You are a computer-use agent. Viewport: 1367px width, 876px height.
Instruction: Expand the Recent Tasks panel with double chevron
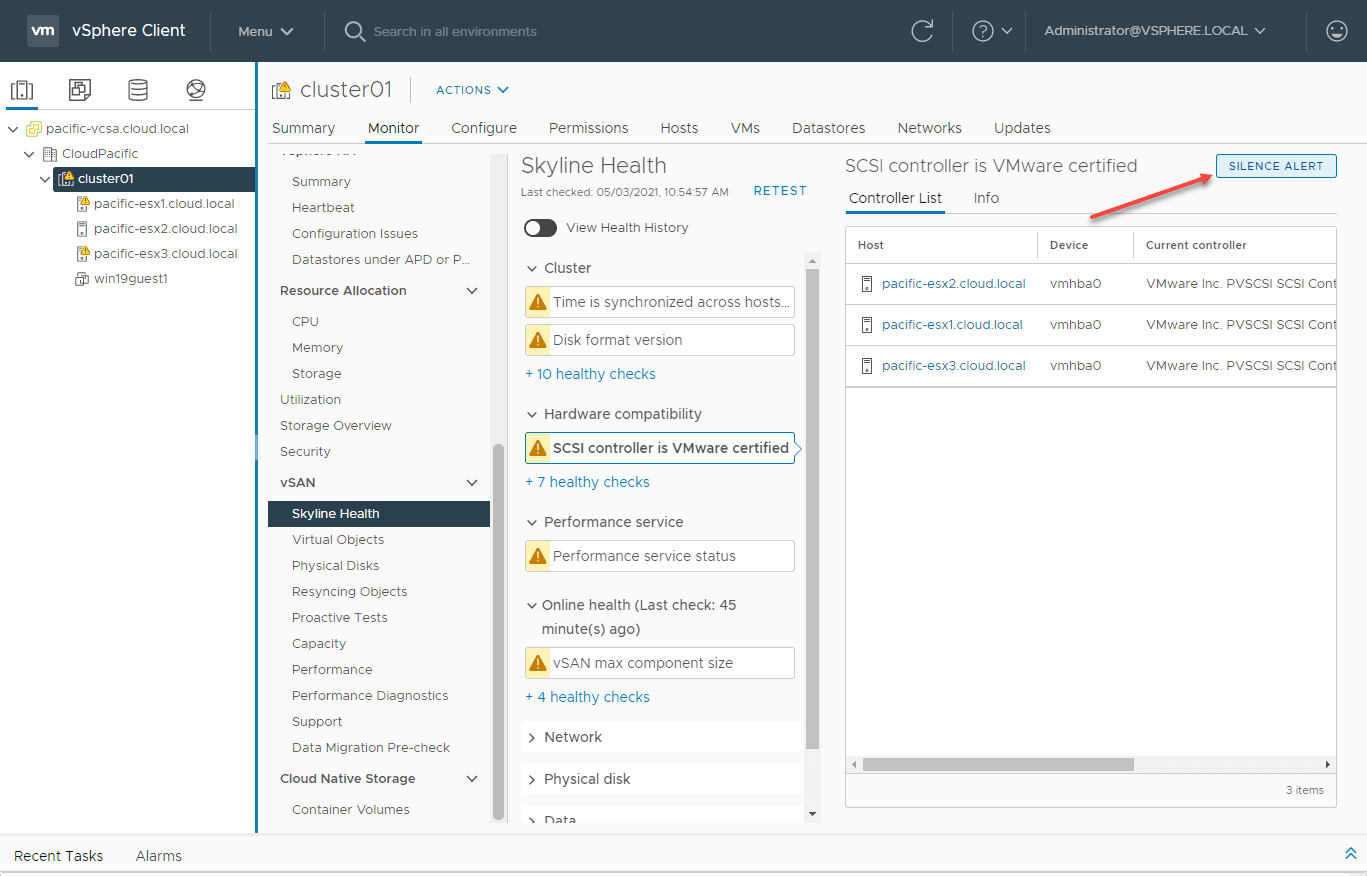coord(1350,854)
